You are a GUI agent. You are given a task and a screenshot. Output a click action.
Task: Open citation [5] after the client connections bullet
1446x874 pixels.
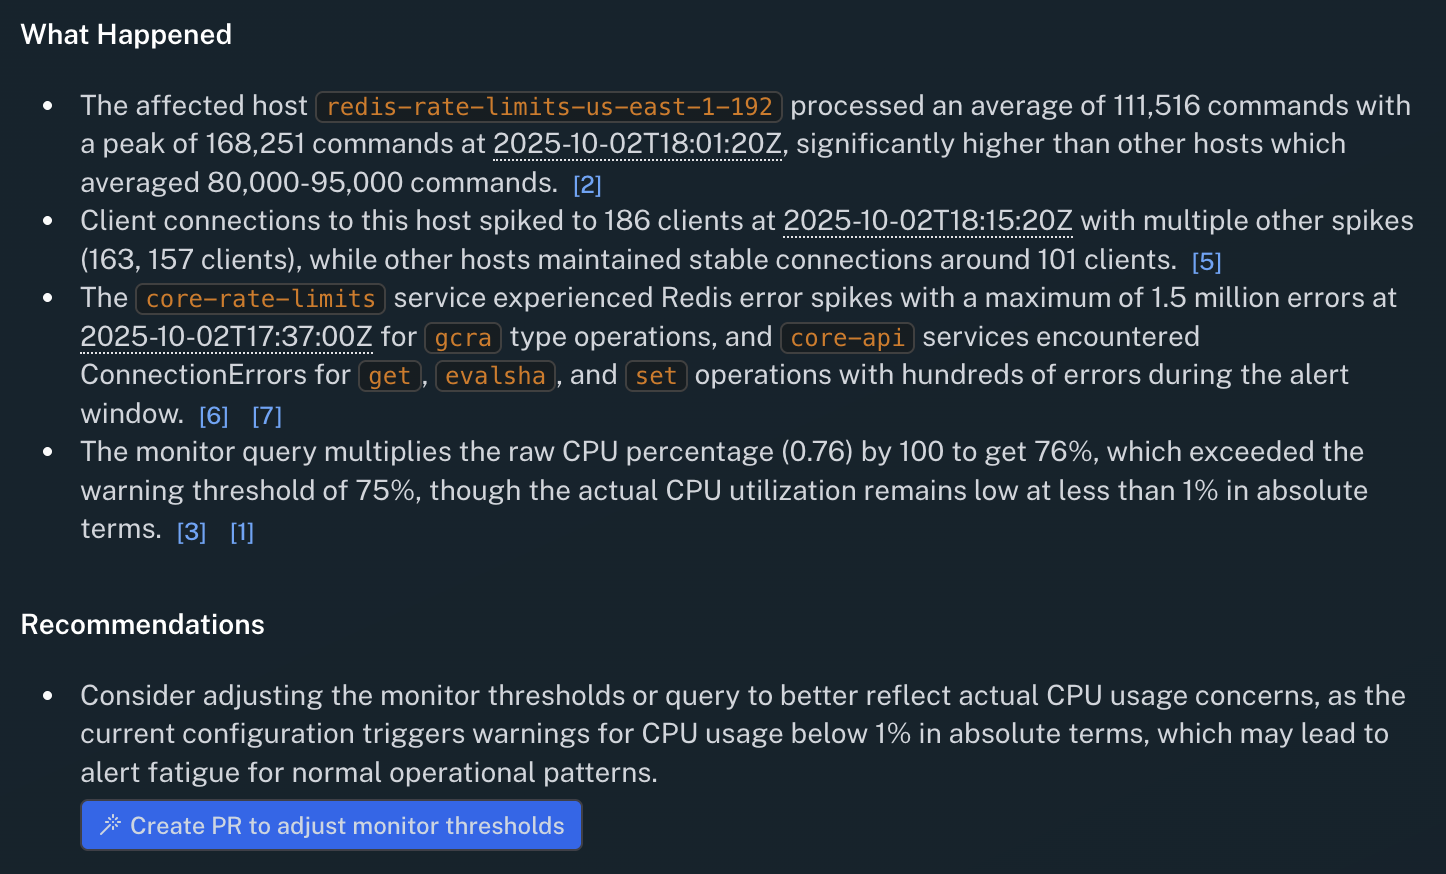coord(1207,260)
